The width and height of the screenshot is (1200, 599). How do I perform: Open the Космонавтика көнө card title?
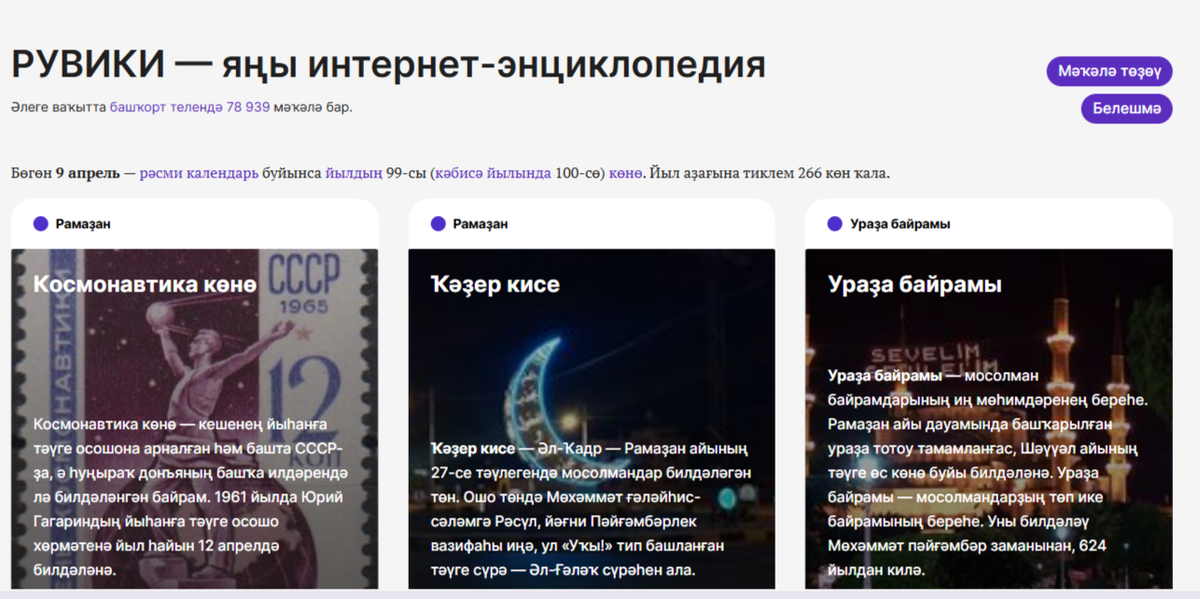tap(145, 285)
